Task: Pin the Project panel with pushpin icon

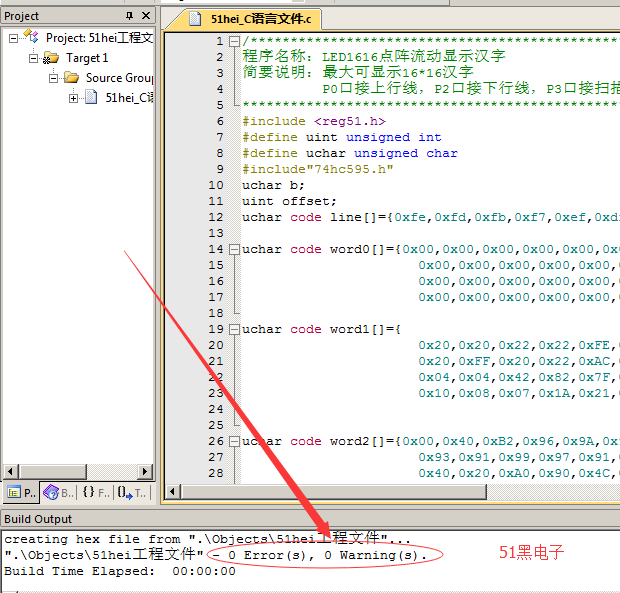Action: 129,16
